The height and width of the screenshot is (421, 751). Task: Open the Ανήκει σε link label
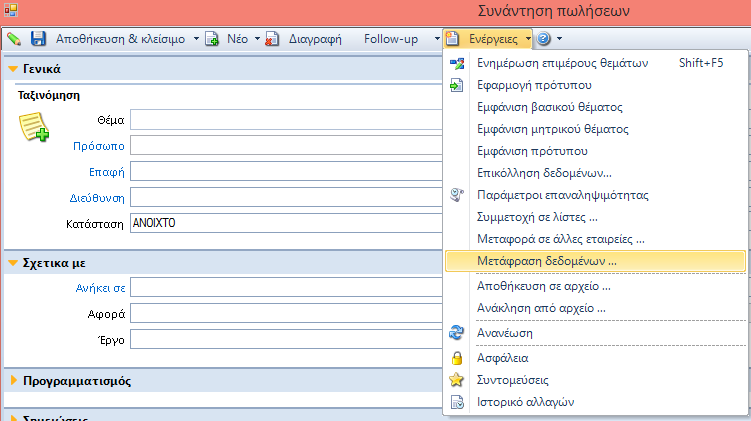point(101,288)
